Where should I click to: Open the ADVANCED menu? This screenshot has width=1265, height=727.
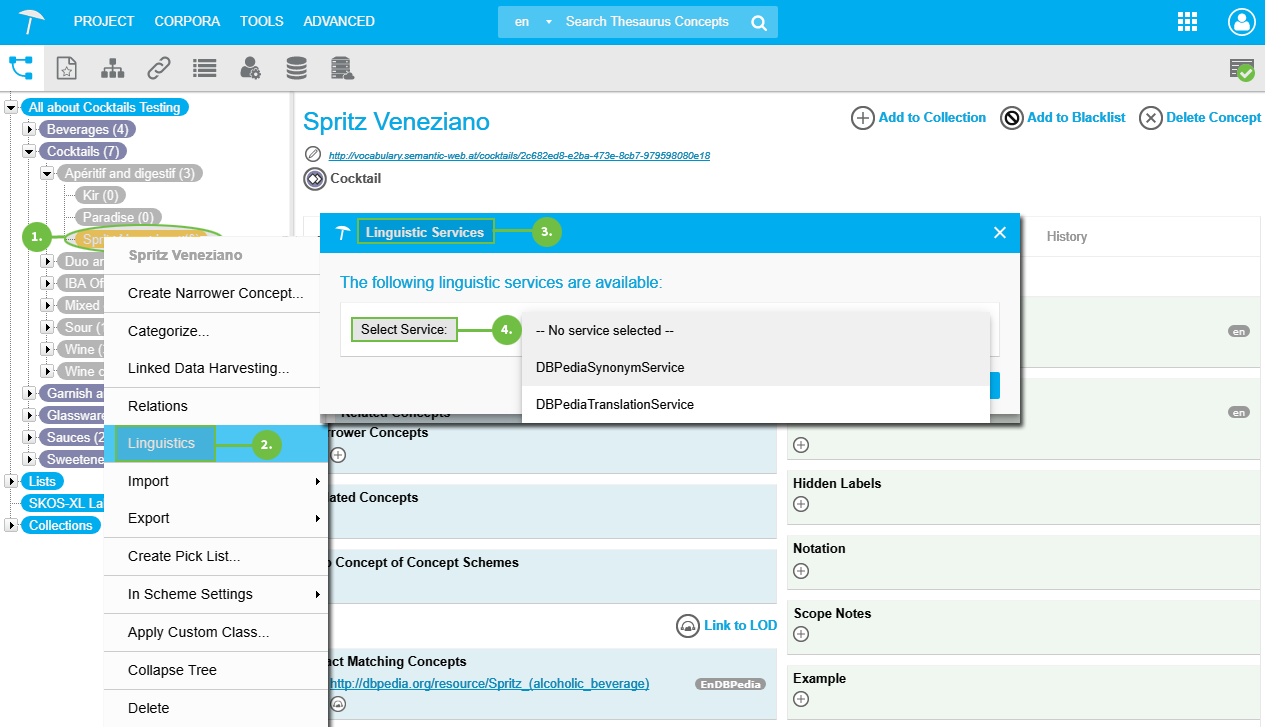[x=339, y=21]
